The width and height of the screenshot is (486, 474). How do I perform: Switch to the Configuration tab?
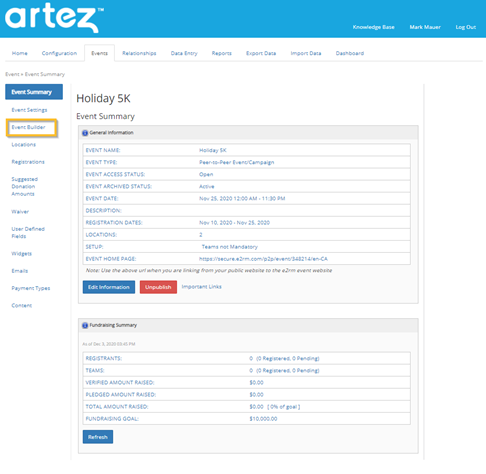59,53
